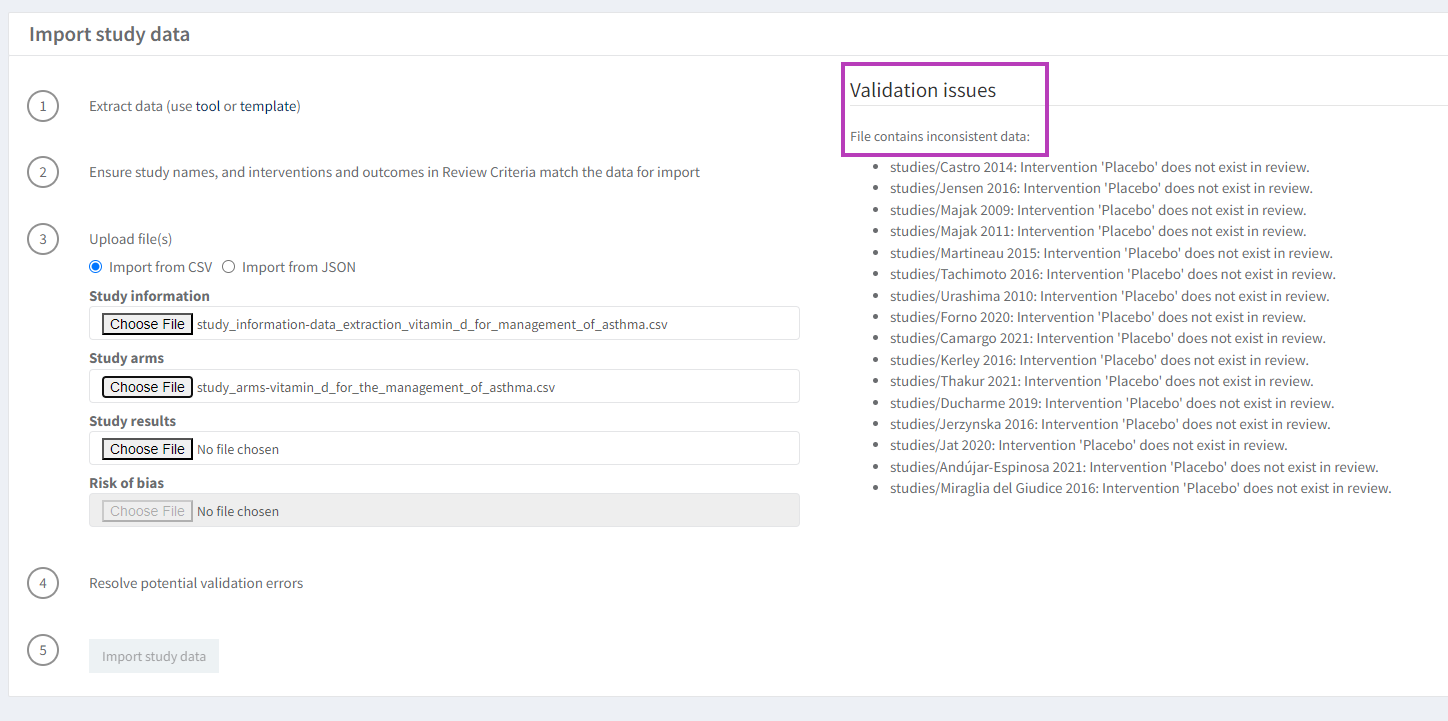
Task: Choose a file for Study information
Action: [x=147, y=324]
